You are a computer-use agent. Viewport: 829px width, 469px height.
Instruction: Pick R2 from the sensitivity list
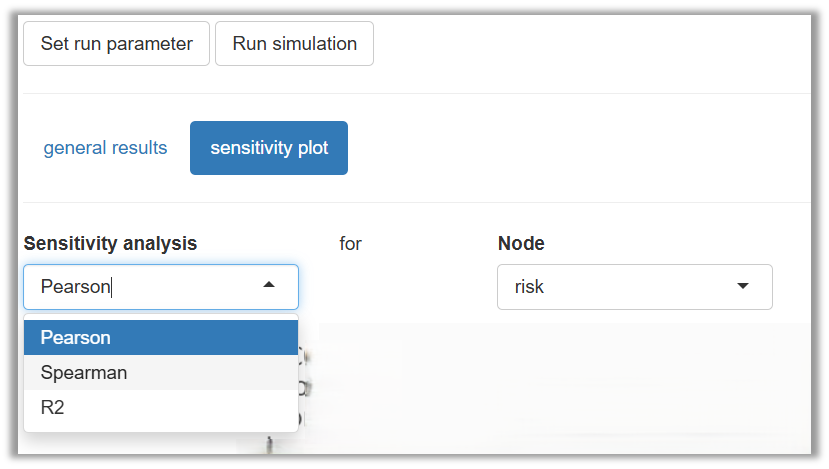coord(160,408)
